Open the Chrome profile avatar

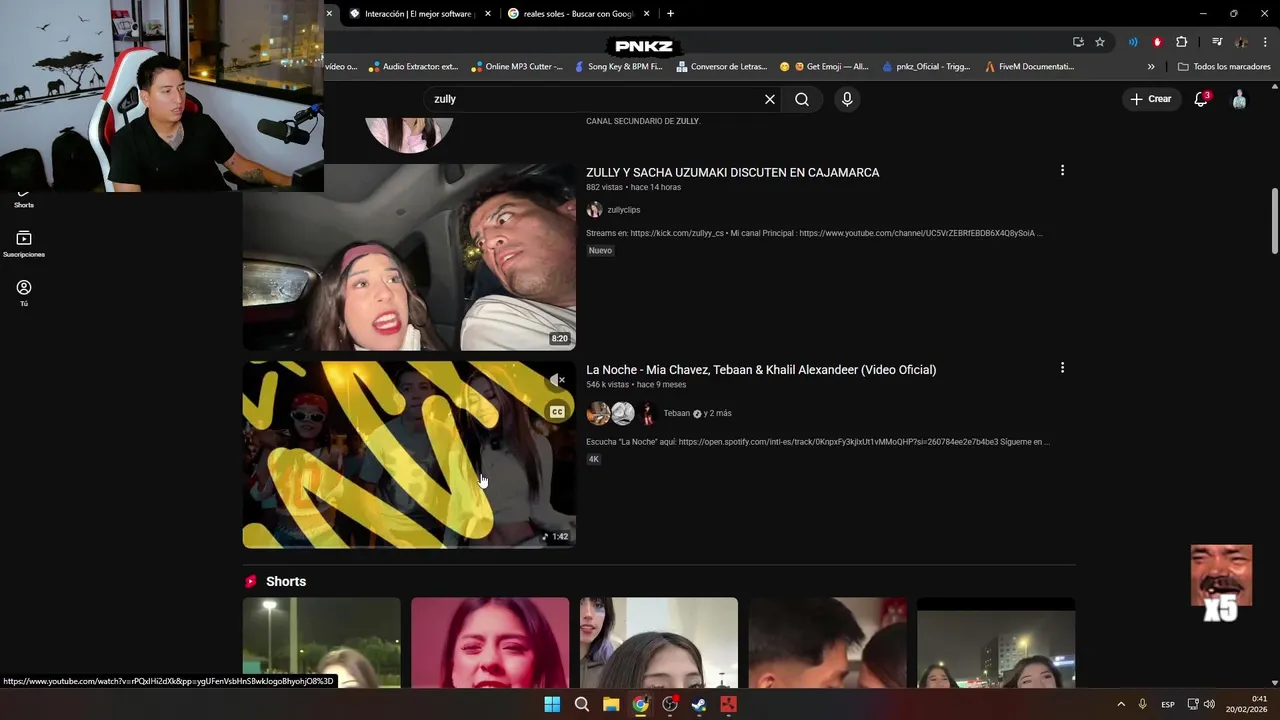(1241, 42)
